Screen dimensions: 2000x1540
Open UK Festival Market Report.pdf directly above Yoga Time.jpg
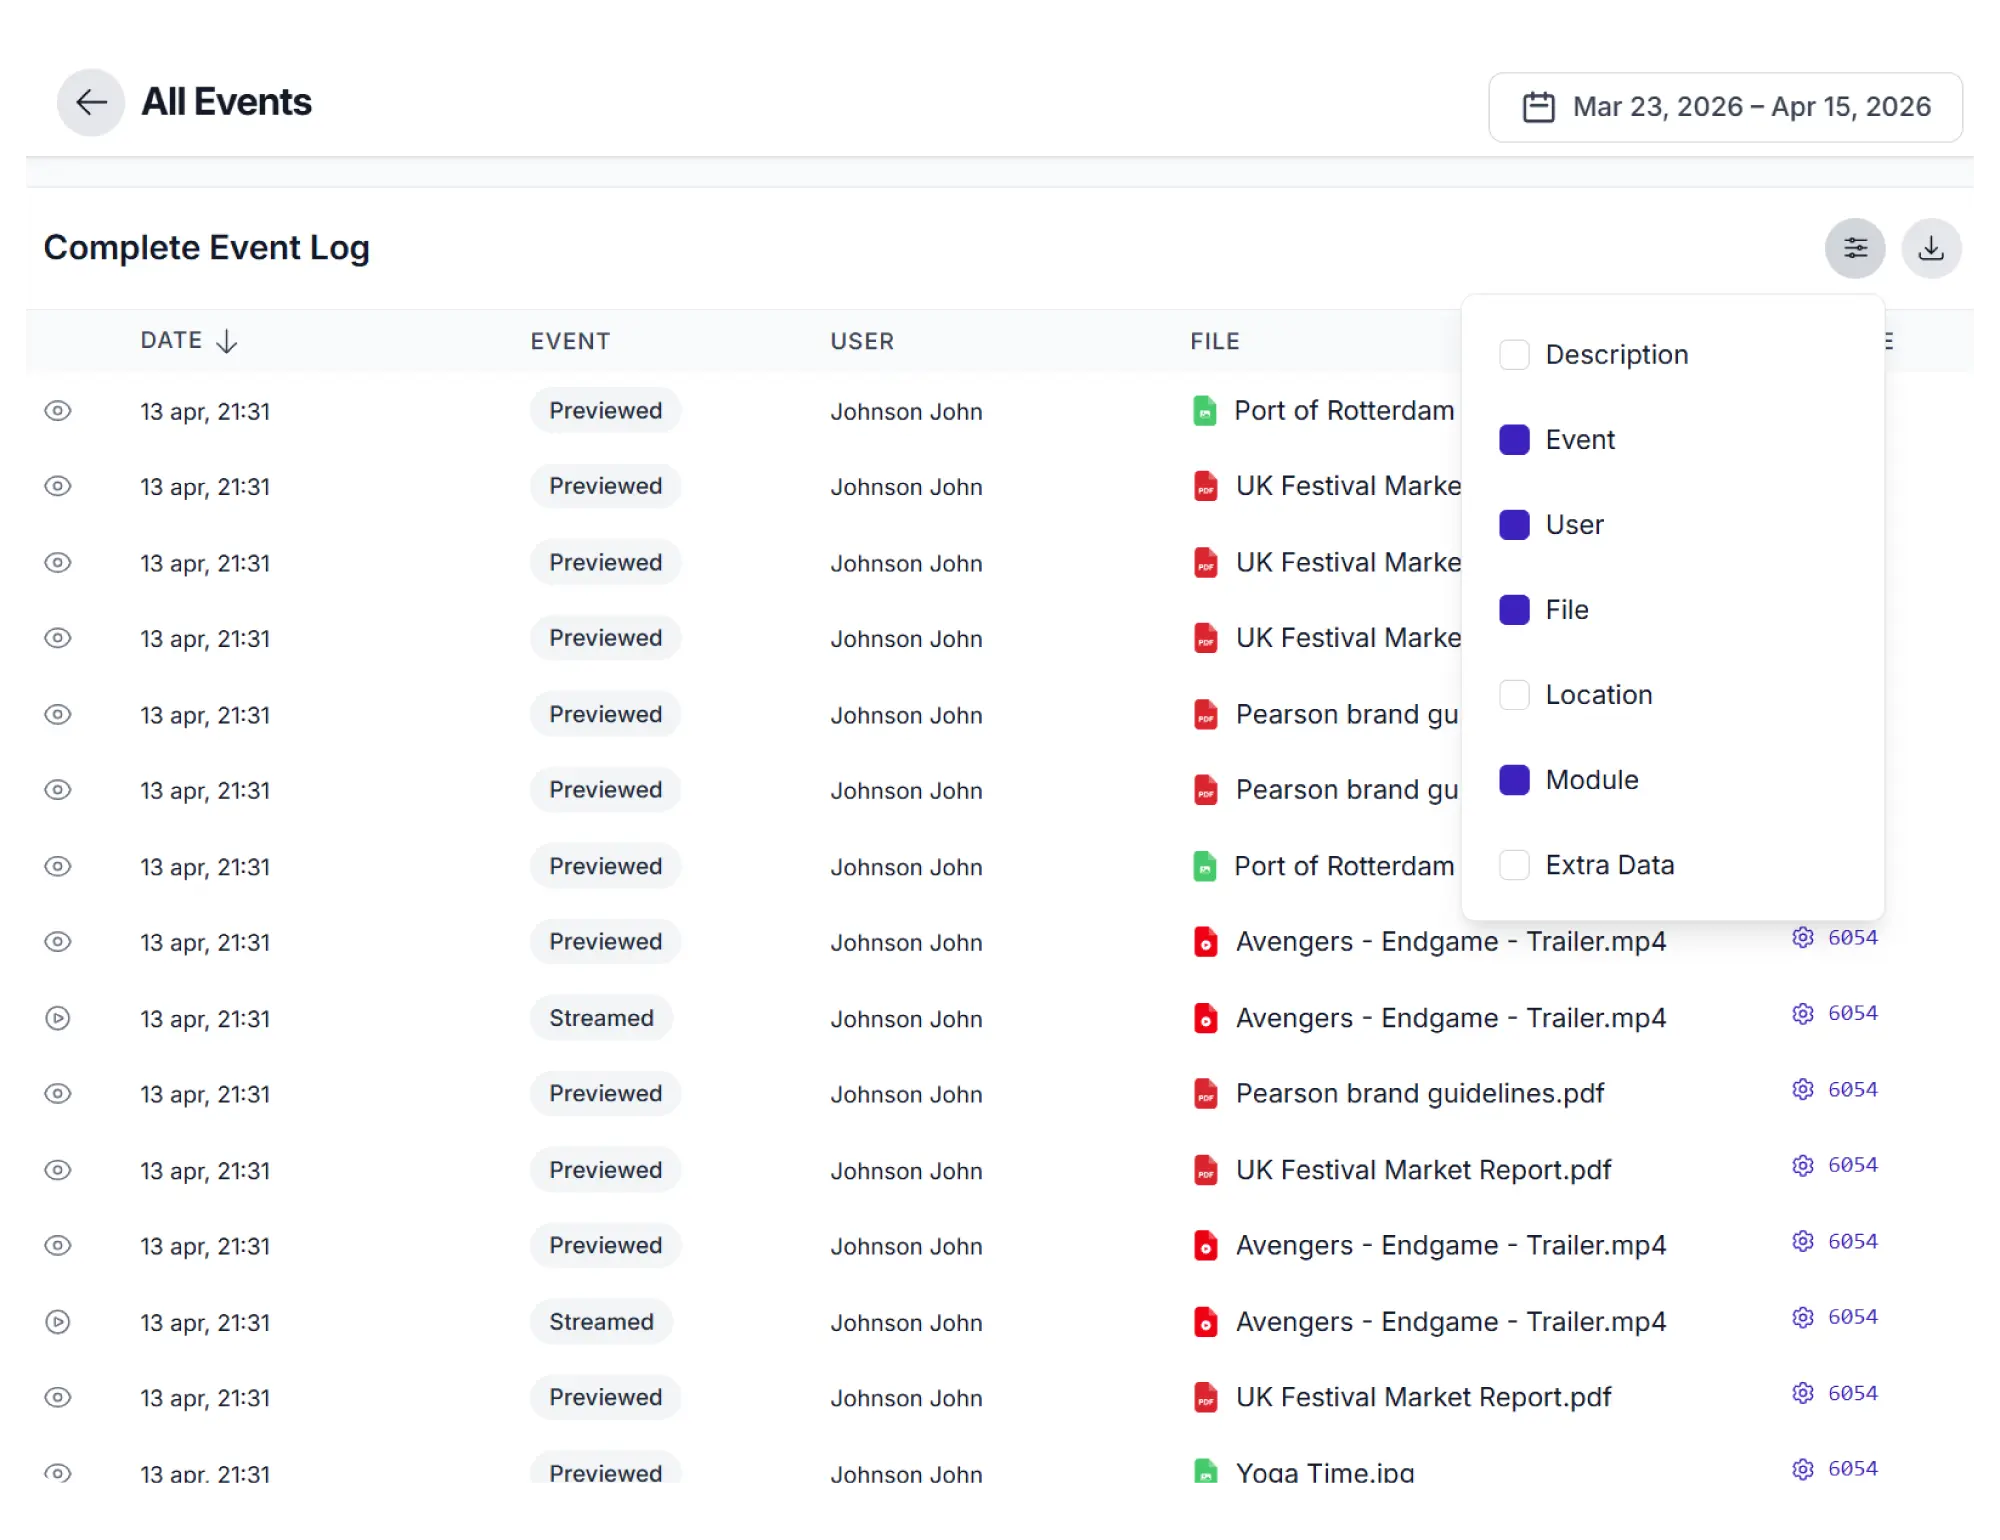pyautogui.click(x=1424, y=1397)
